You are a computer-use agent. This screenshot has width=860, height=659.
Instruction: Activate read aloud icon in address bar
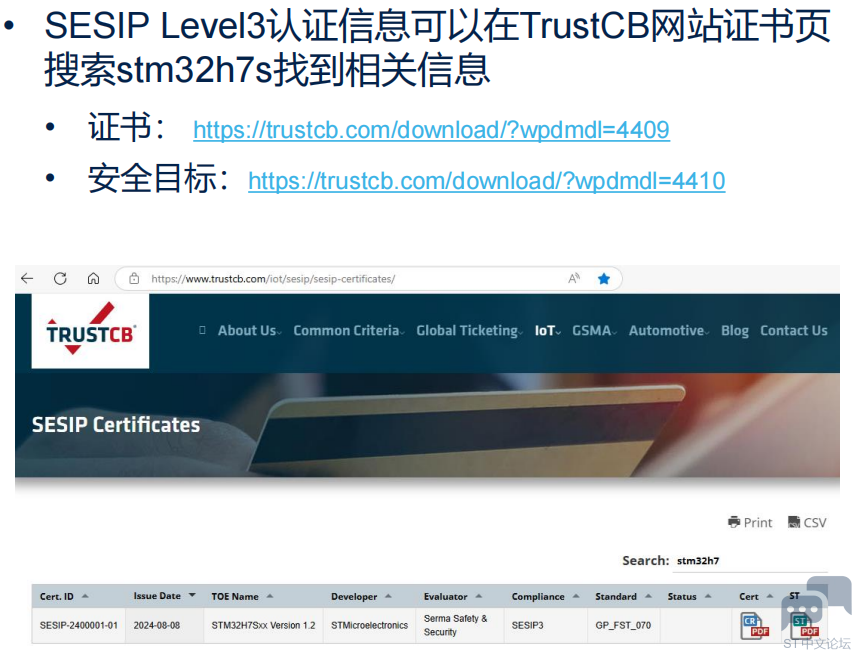574,279
